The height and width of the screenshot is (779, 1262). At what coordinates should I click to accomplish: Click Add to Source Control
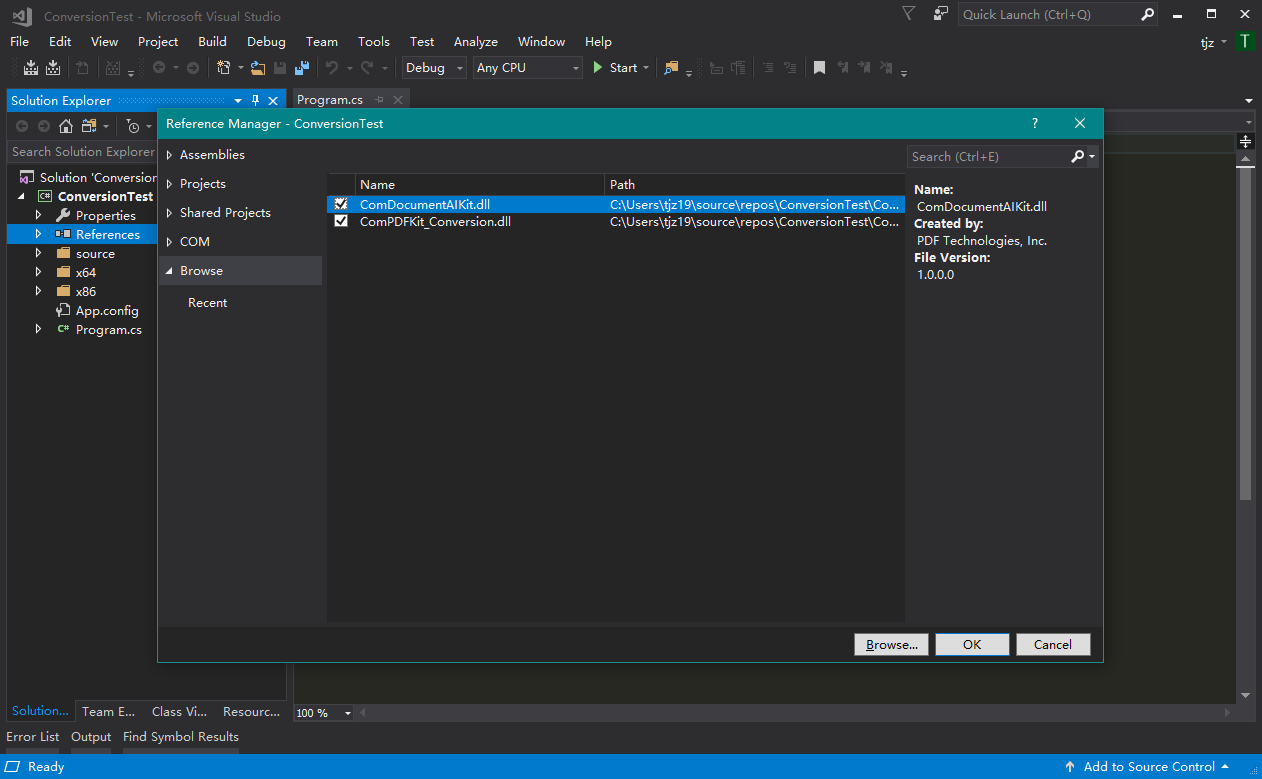[x=1149, y=767]
